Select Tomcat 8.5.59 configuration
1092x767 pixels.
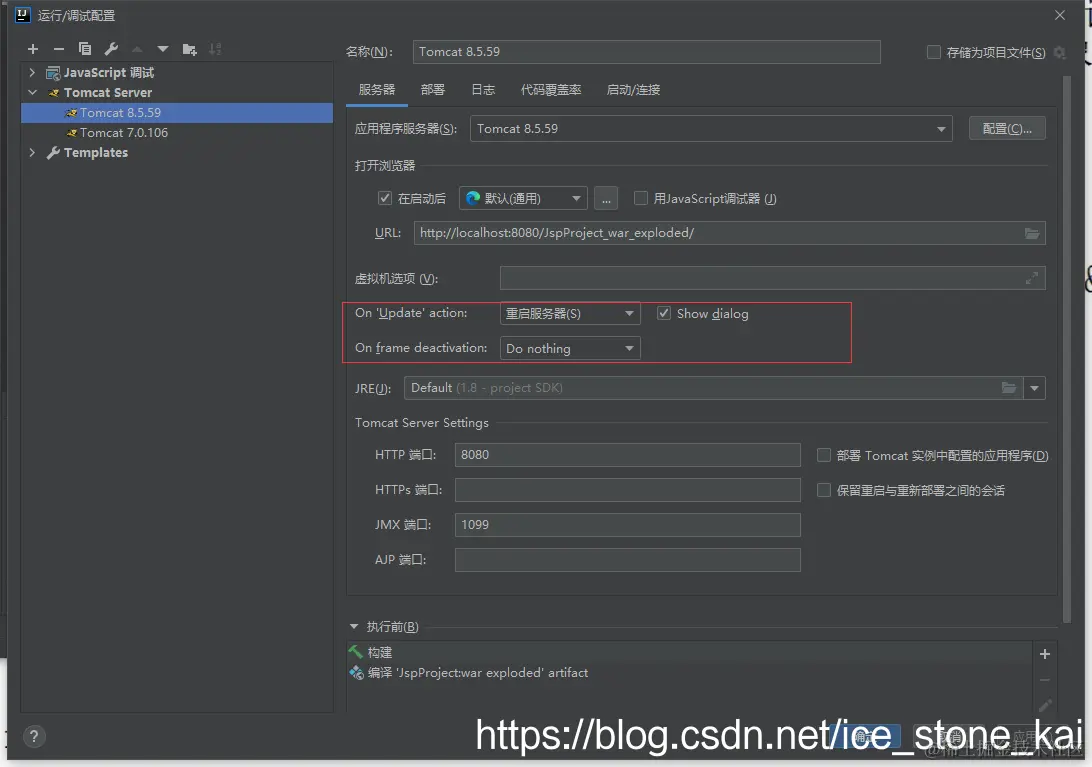177,113
